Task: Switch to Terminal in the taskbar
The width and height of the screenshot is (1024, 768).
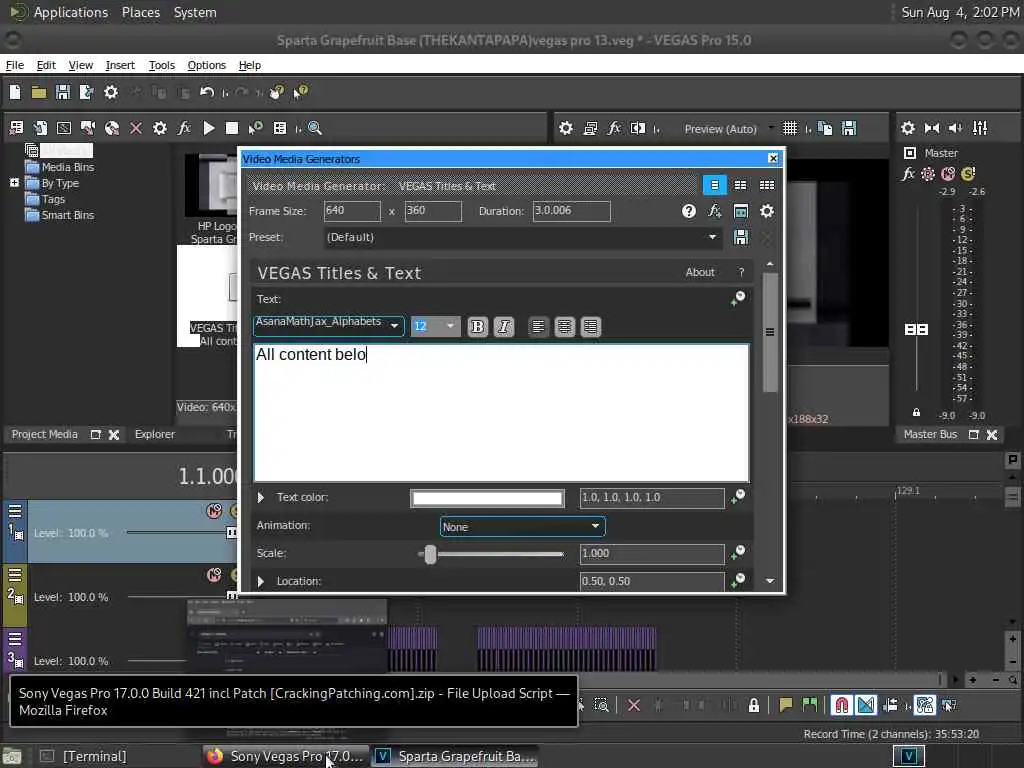Action: pos(95,756)
